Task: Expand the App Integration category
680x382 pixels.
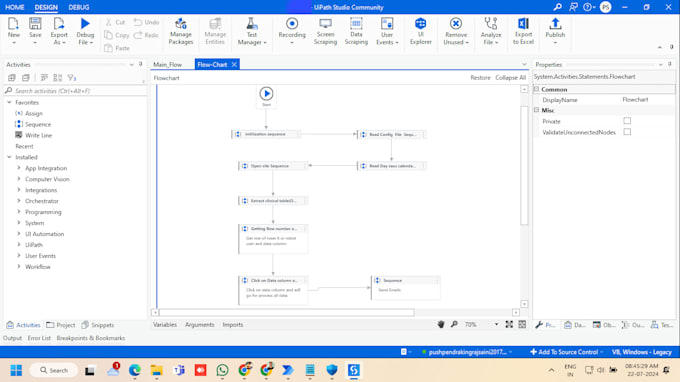Action: 19,168
